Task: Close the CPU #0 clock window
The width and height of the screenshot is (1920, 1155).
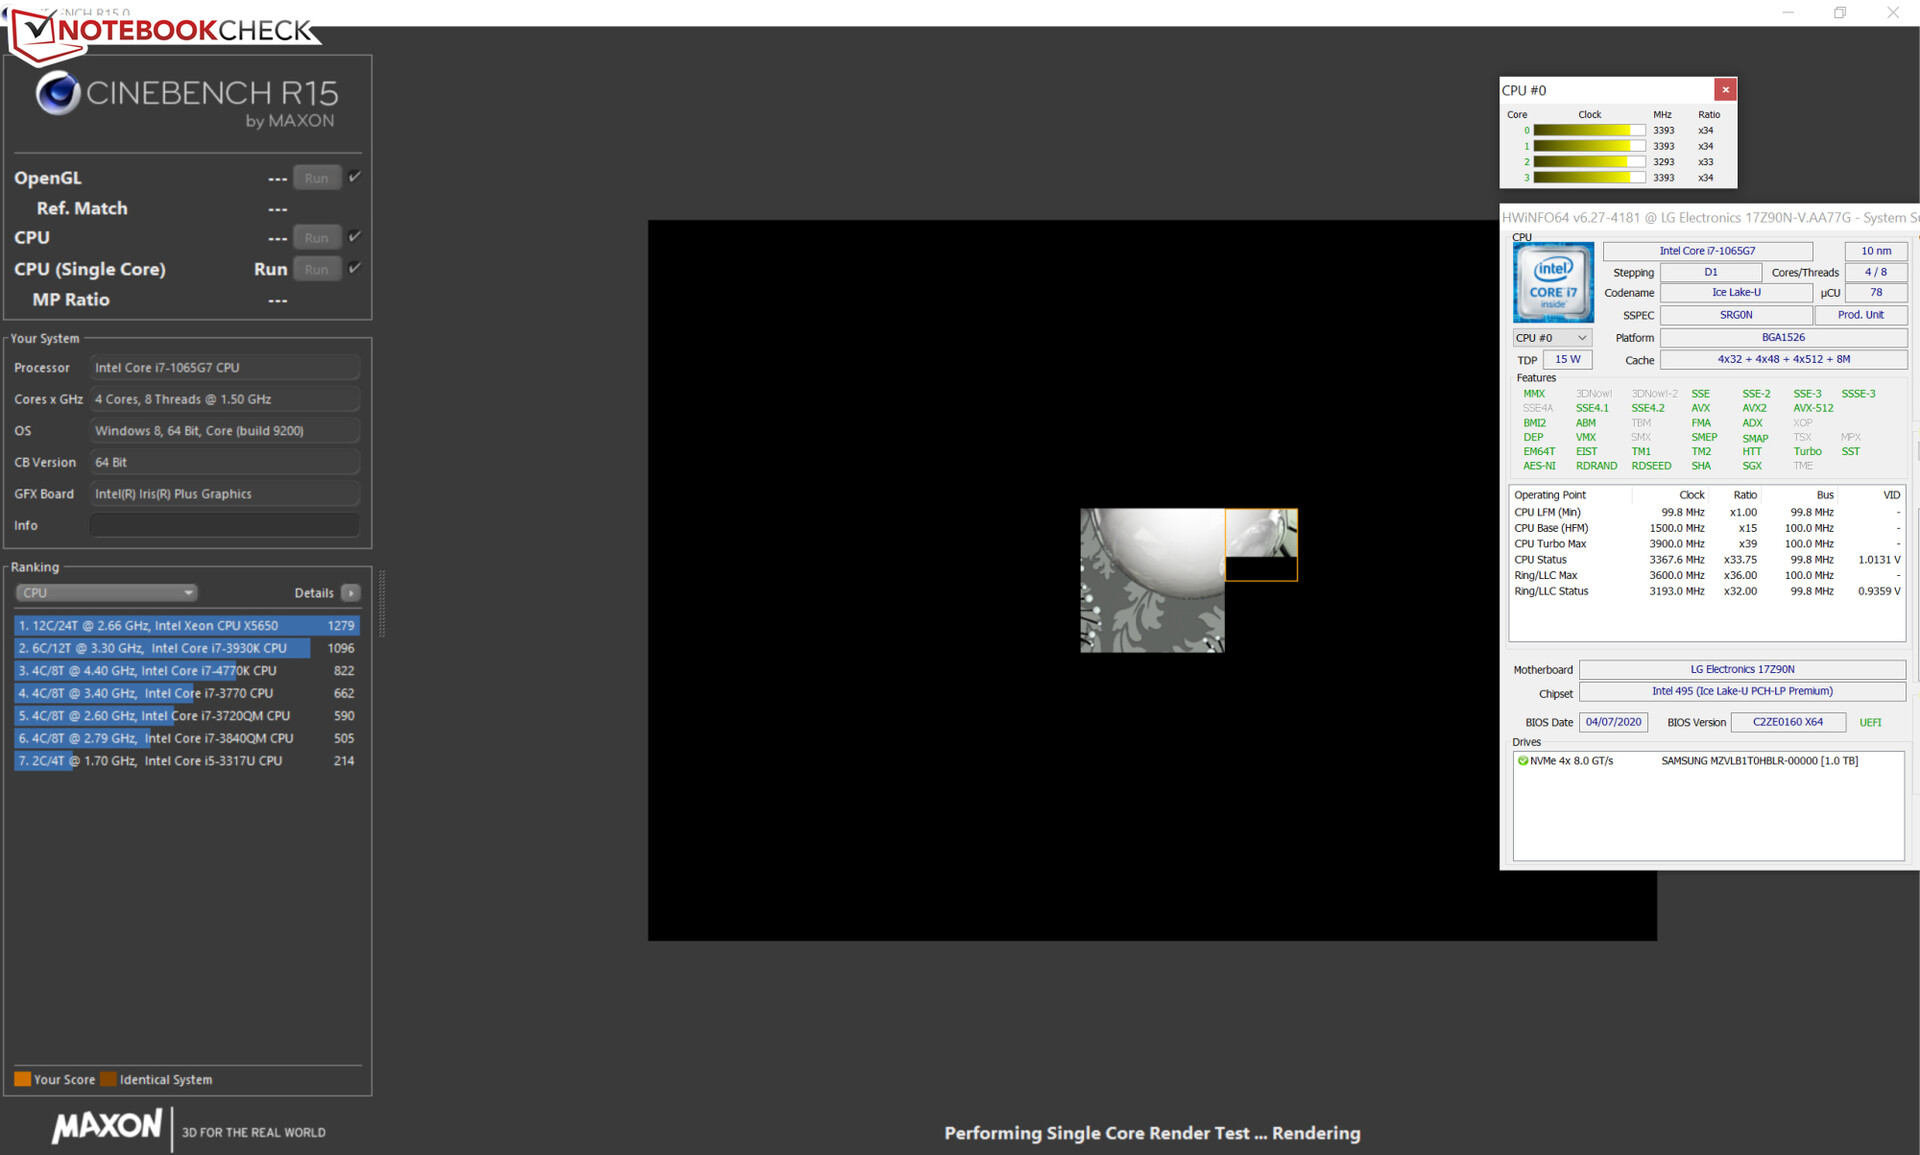Action: [x=1725, y=90]
